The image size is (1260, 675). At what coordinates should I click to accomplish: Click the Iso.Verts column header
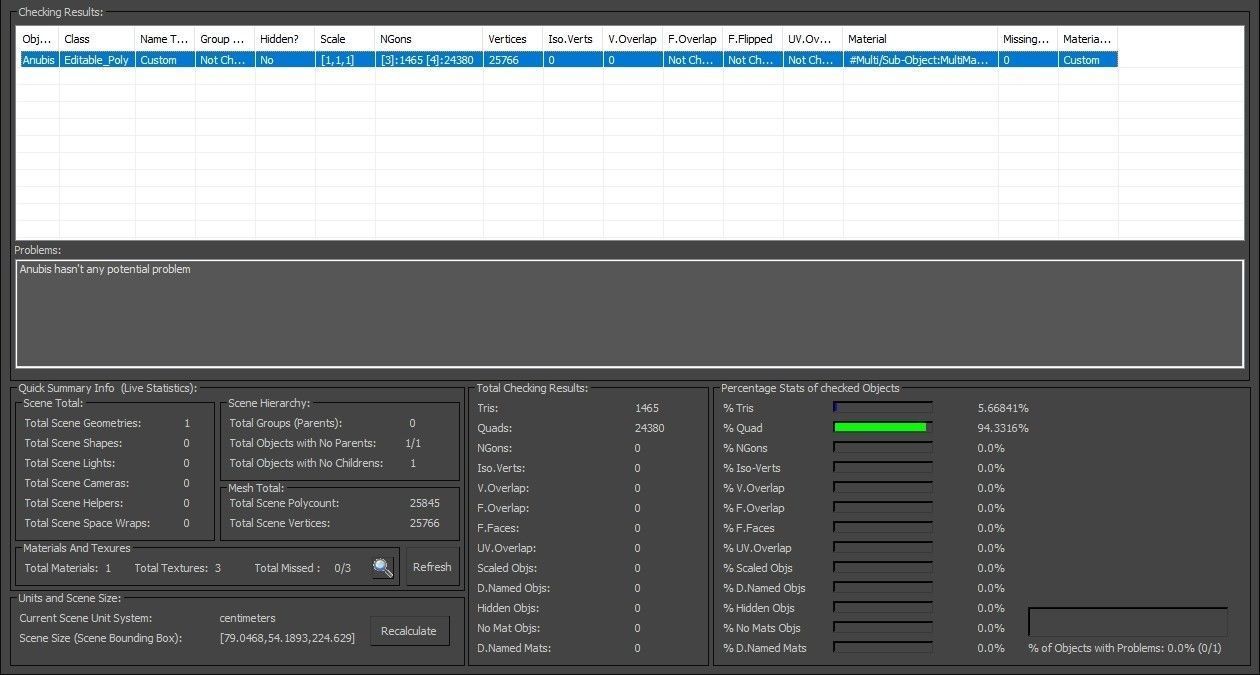point(573,39)
